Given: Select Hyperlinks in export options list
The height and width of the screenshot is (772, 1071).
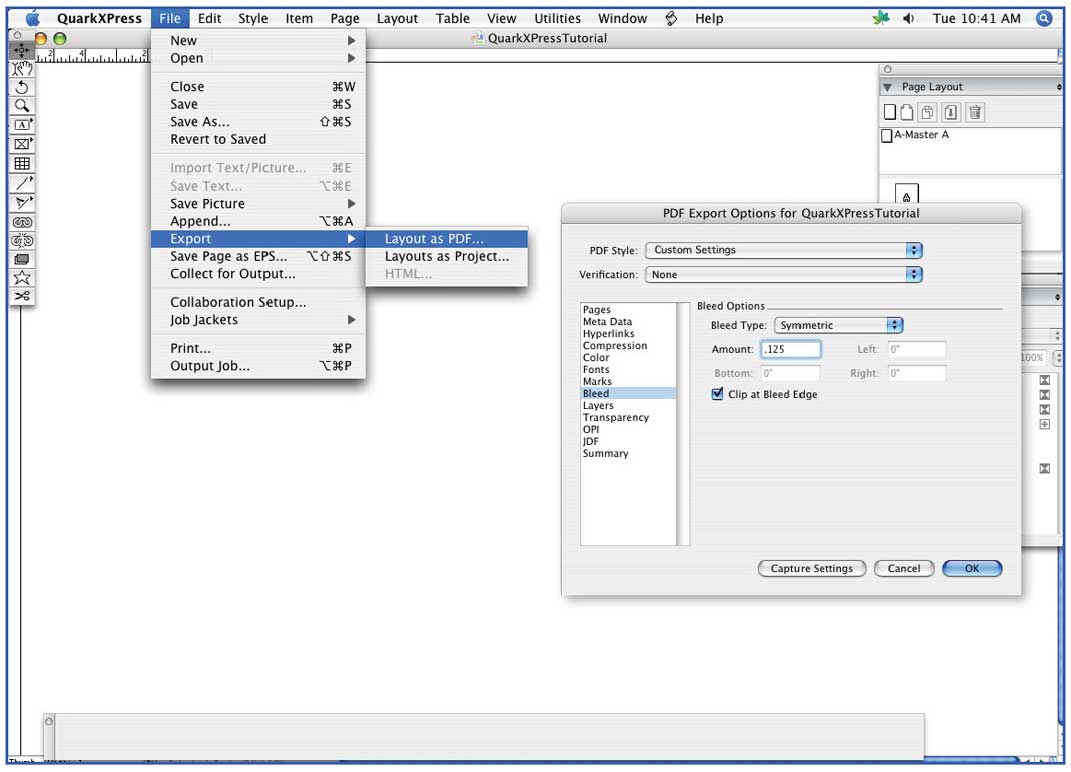Looking at the screenshot, I should click(x=628, y=333).
